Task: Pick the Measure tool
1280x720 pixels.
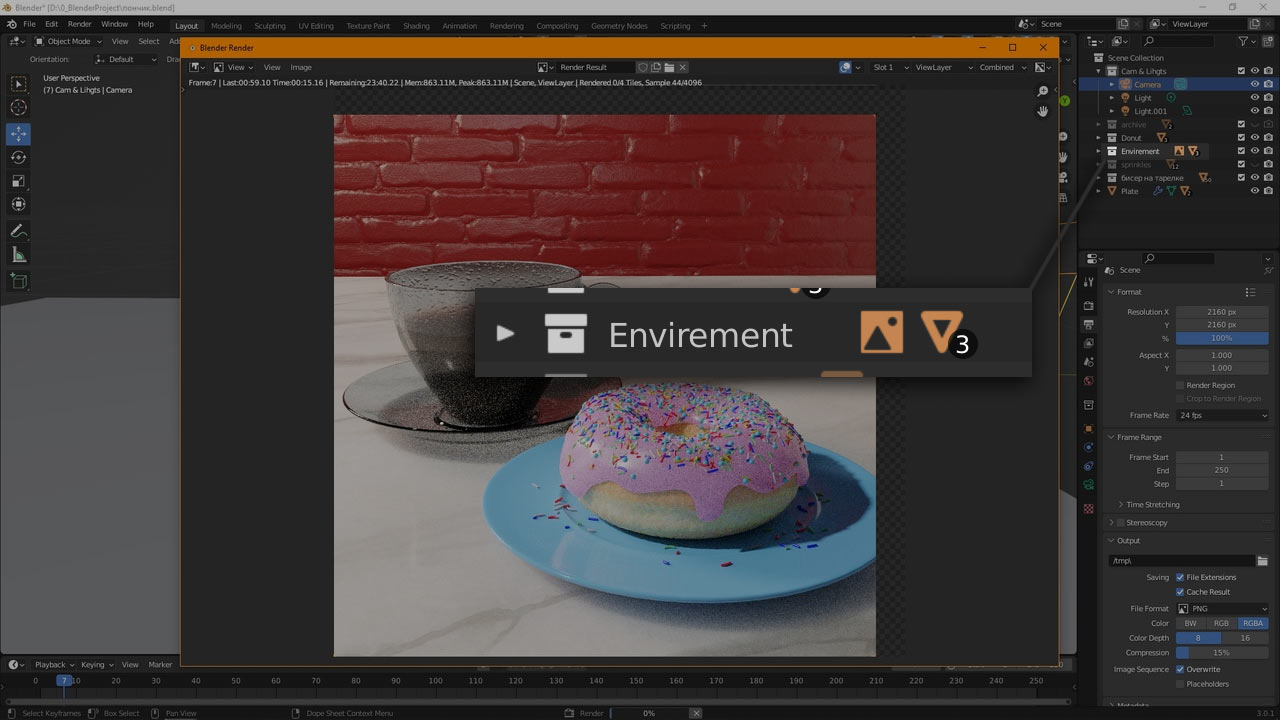Action: click(18, 255)
